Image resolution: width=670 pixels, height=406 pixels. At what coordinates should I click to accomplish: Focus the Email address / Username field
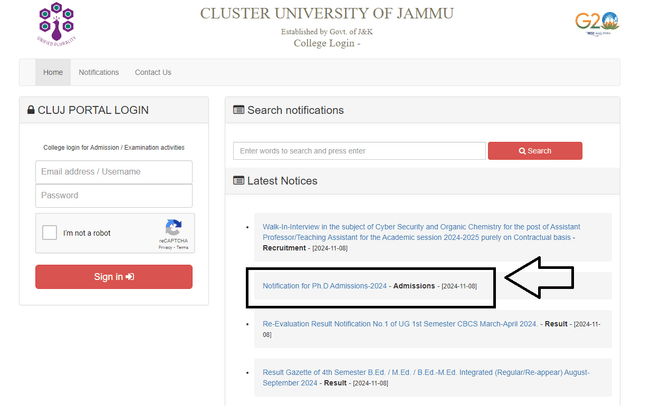pos(114,172)
